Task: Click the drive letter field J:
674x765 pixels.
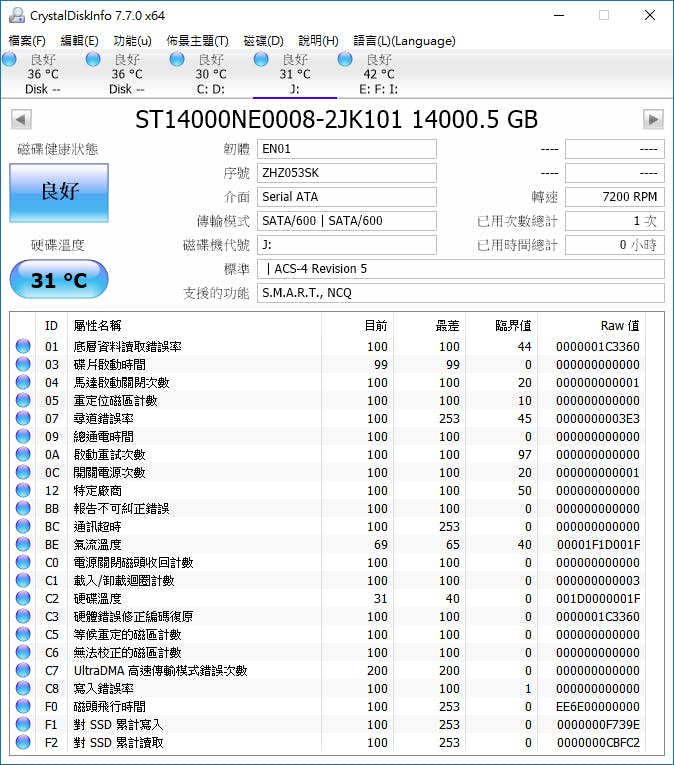Action: click(x=347, y=245)
